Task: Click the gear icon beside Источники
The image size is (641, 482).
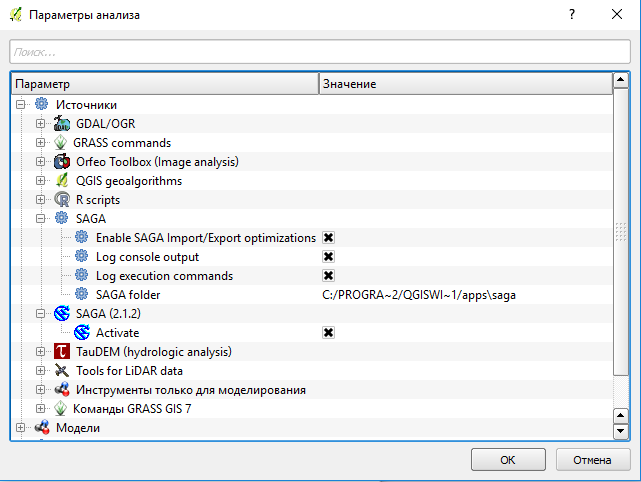Action: pos(41,104)
